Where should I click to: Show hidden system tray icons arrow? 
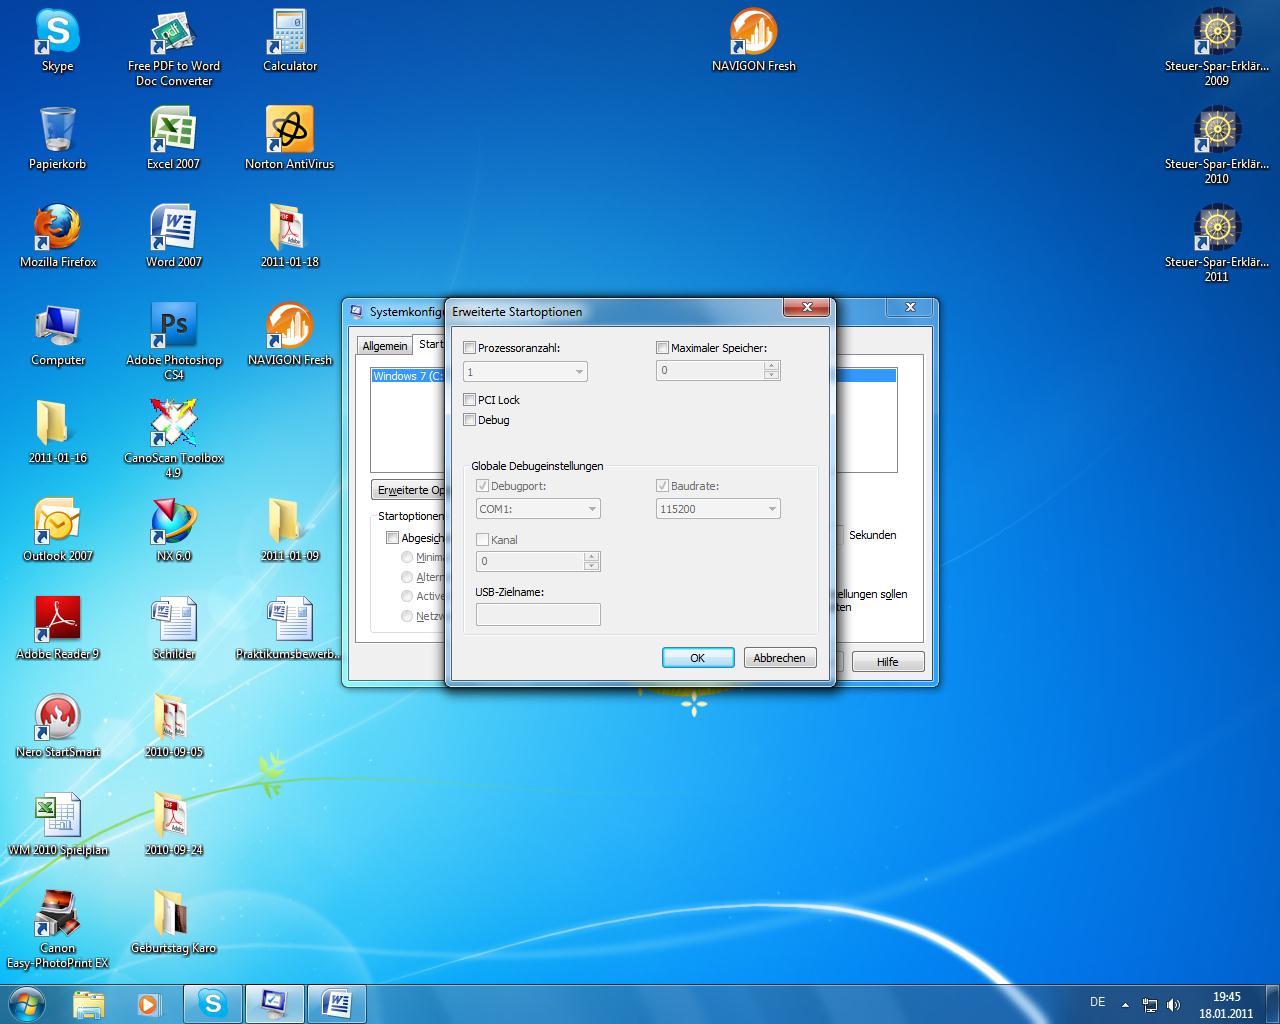1125,1004
